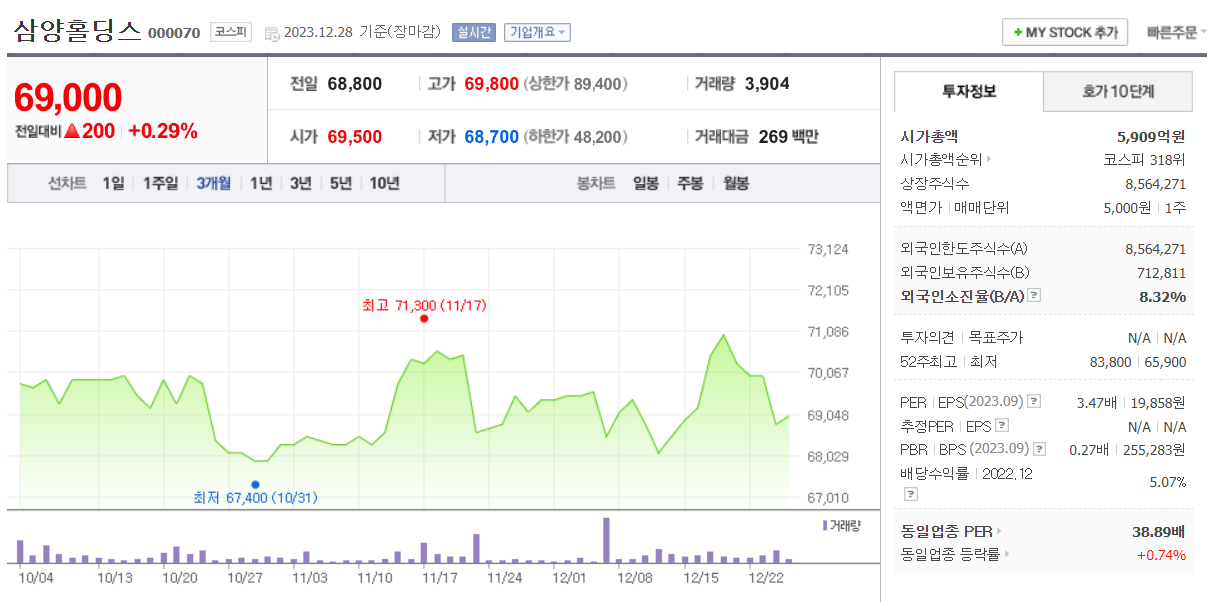Click the +0.29% change percentage
1217x602 pixels.
163,131
